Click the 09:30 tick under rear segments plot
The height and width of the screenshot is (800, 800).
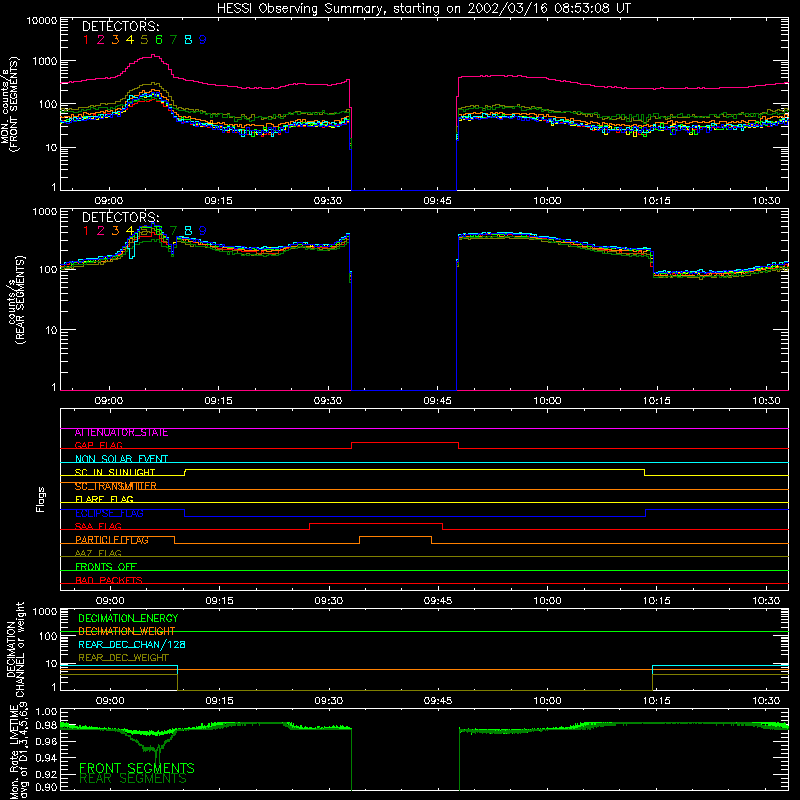click(328, 401)
